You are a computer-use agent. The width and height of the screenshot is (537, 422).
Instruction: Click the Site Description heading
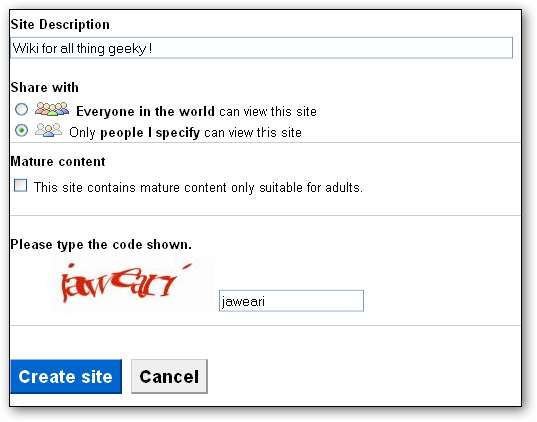[x=60, y=25]
